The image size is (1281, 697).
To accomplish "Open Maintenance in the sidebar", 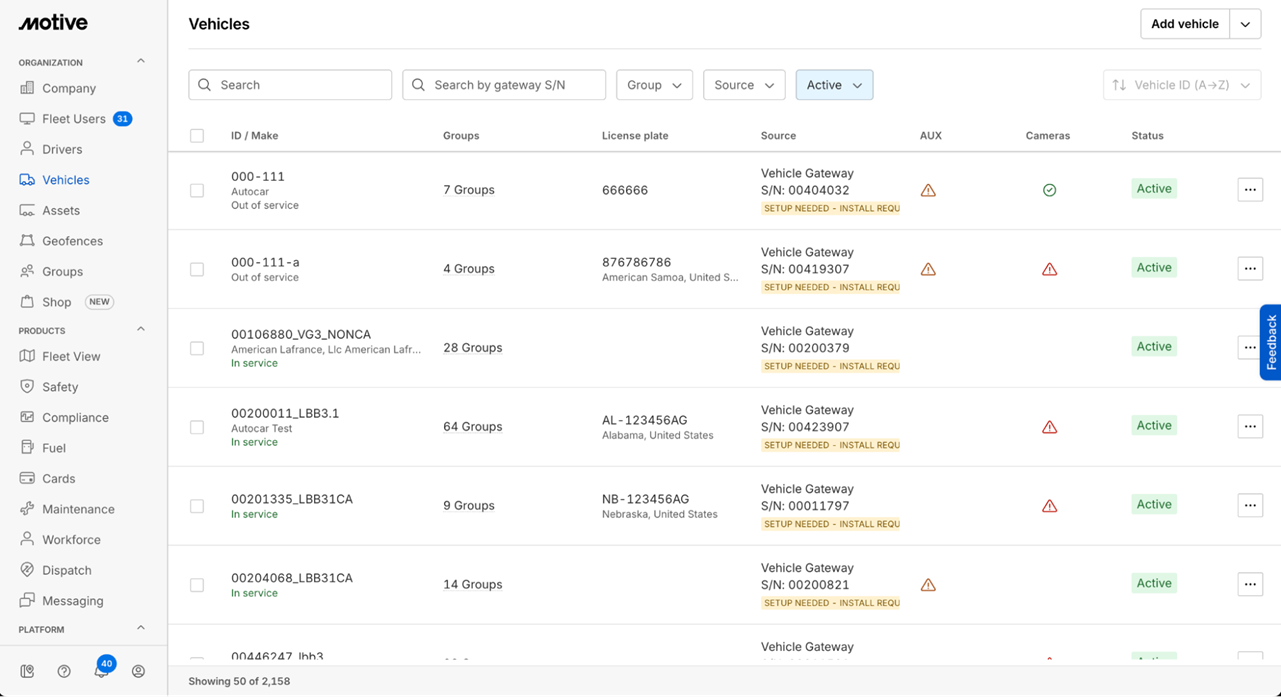I will [x=78, y=509].
